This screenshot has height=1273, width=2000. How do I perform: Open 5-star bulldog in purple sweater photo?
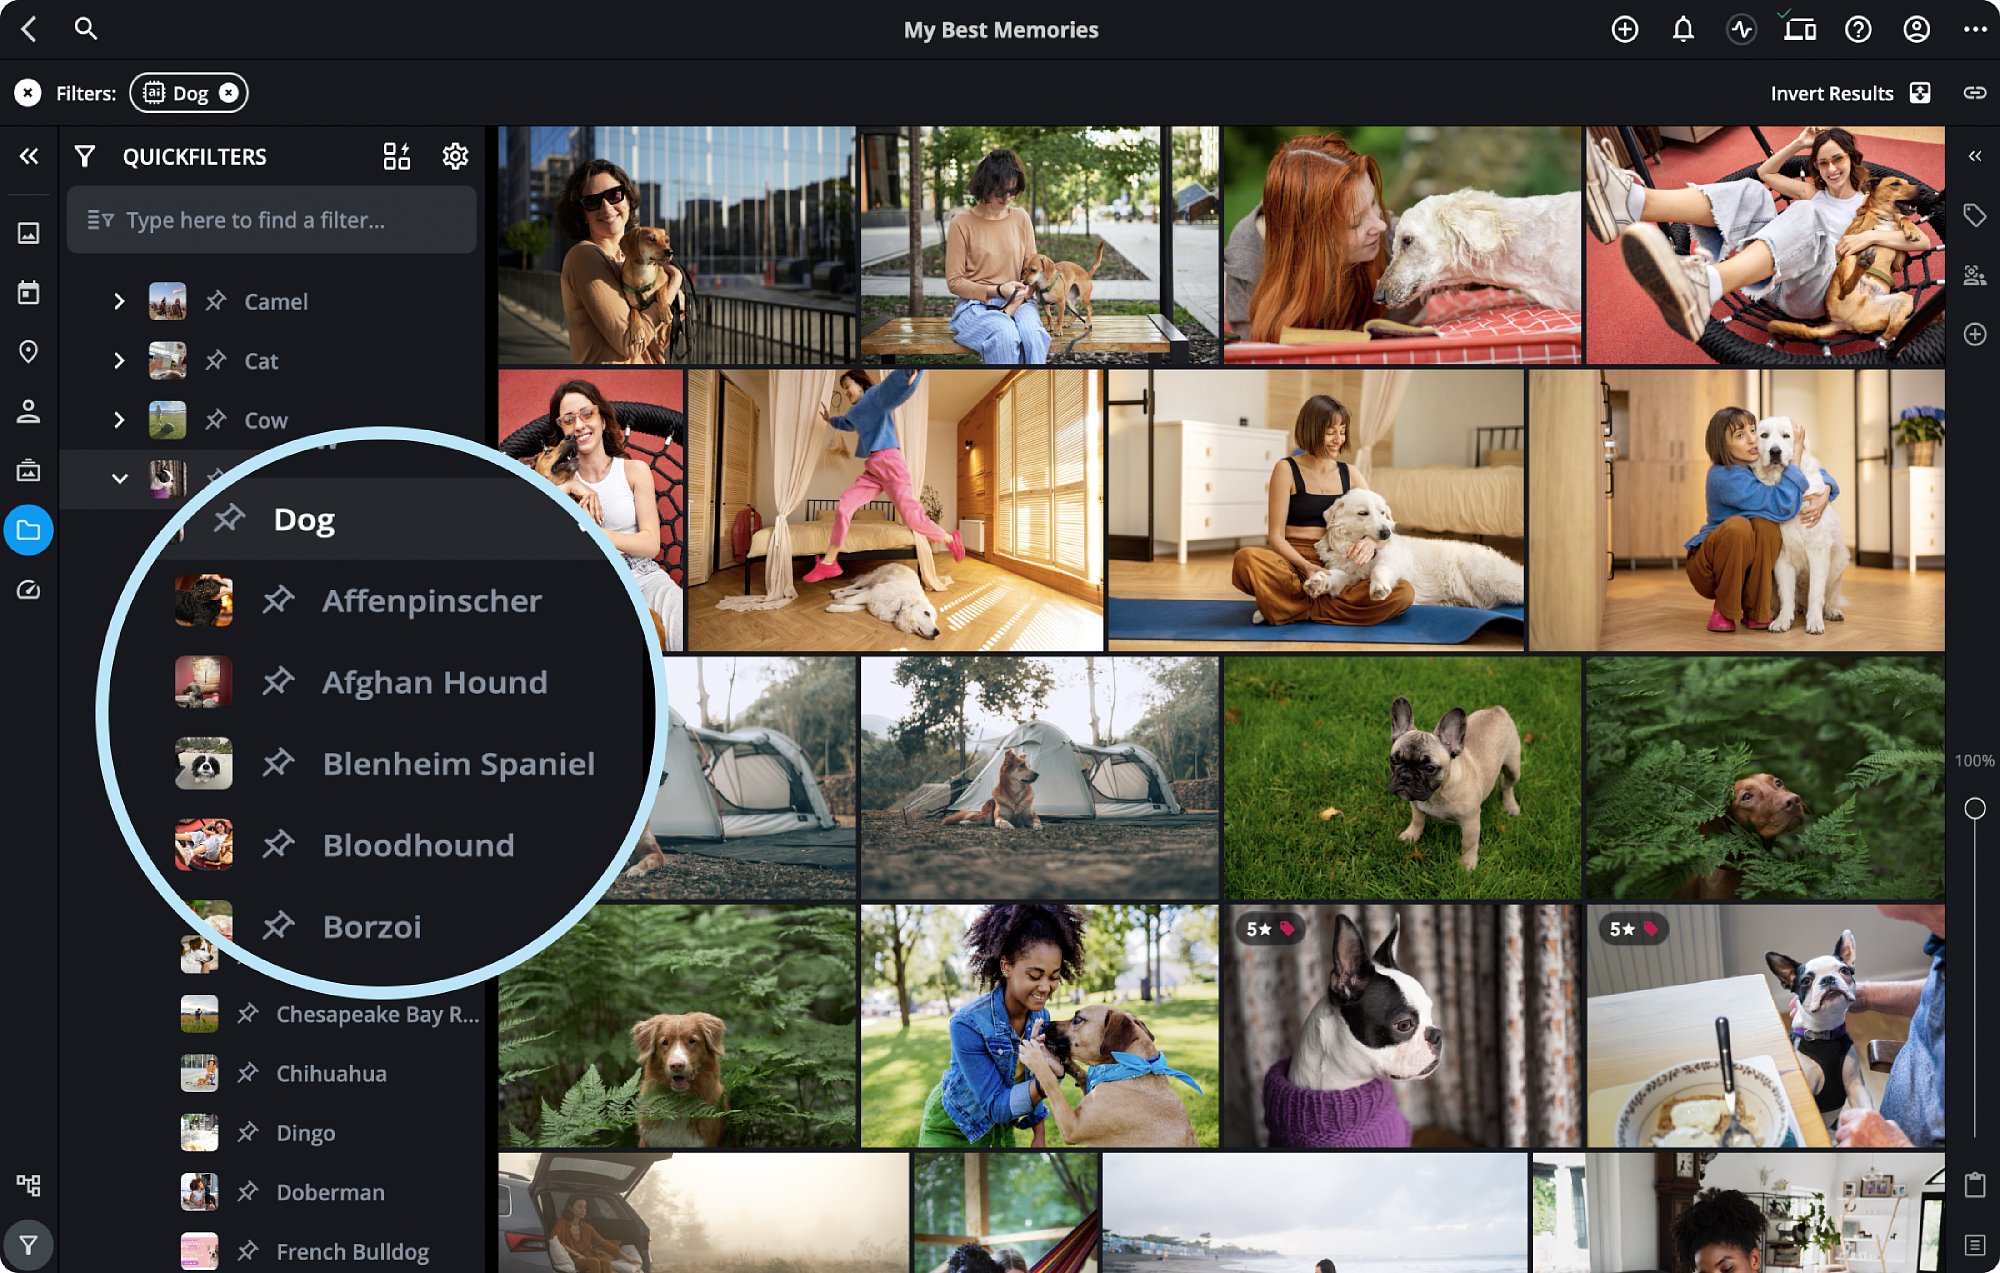click(x=1402, y=1026)
